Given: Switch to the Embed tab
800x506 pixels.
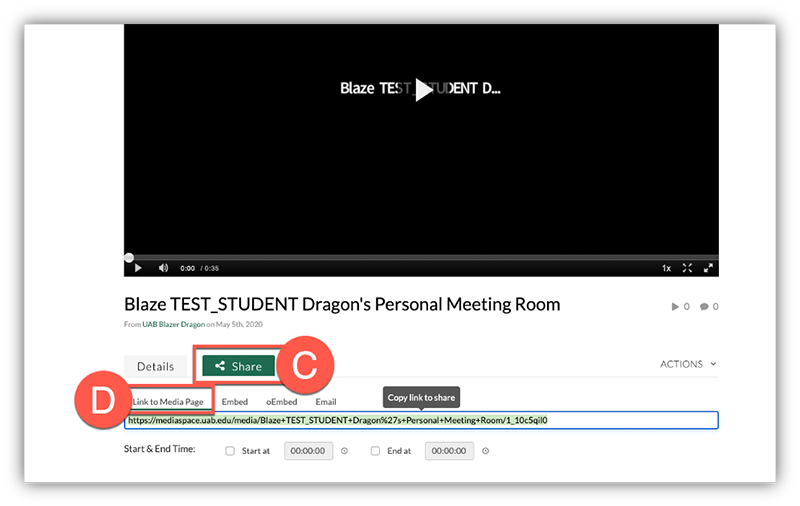Looking at the screenshot, I should (x=234, y=401).
